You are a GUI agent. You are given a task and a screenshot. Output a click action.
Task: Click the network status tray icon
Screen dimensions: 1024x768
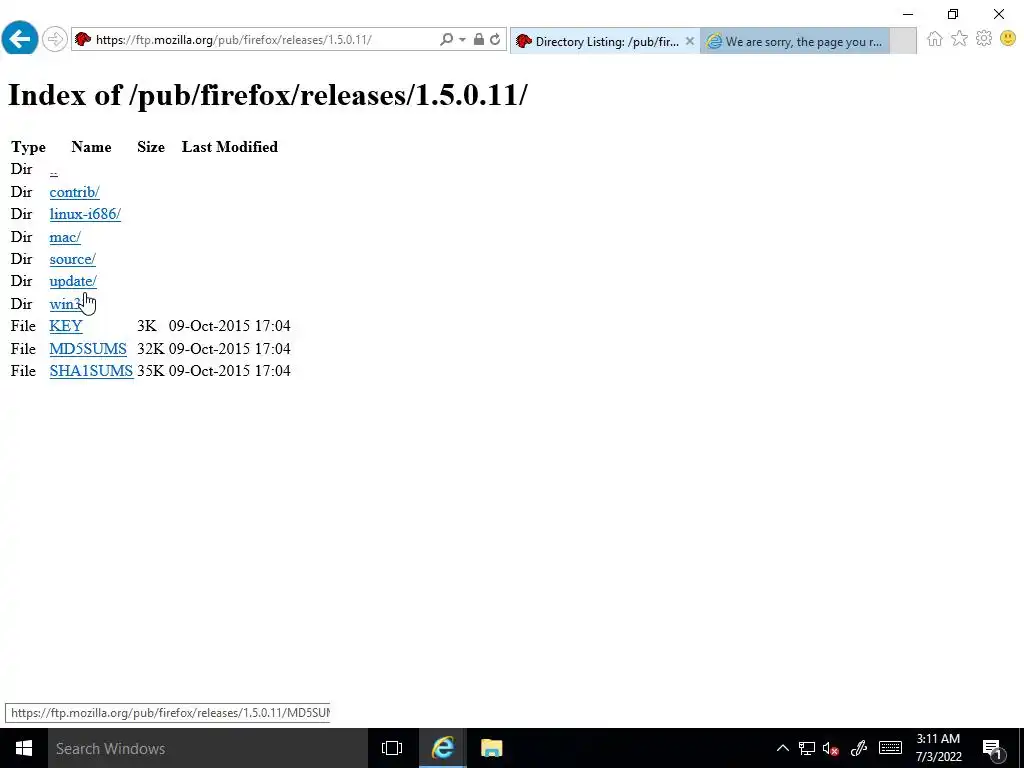pos(807,748)
